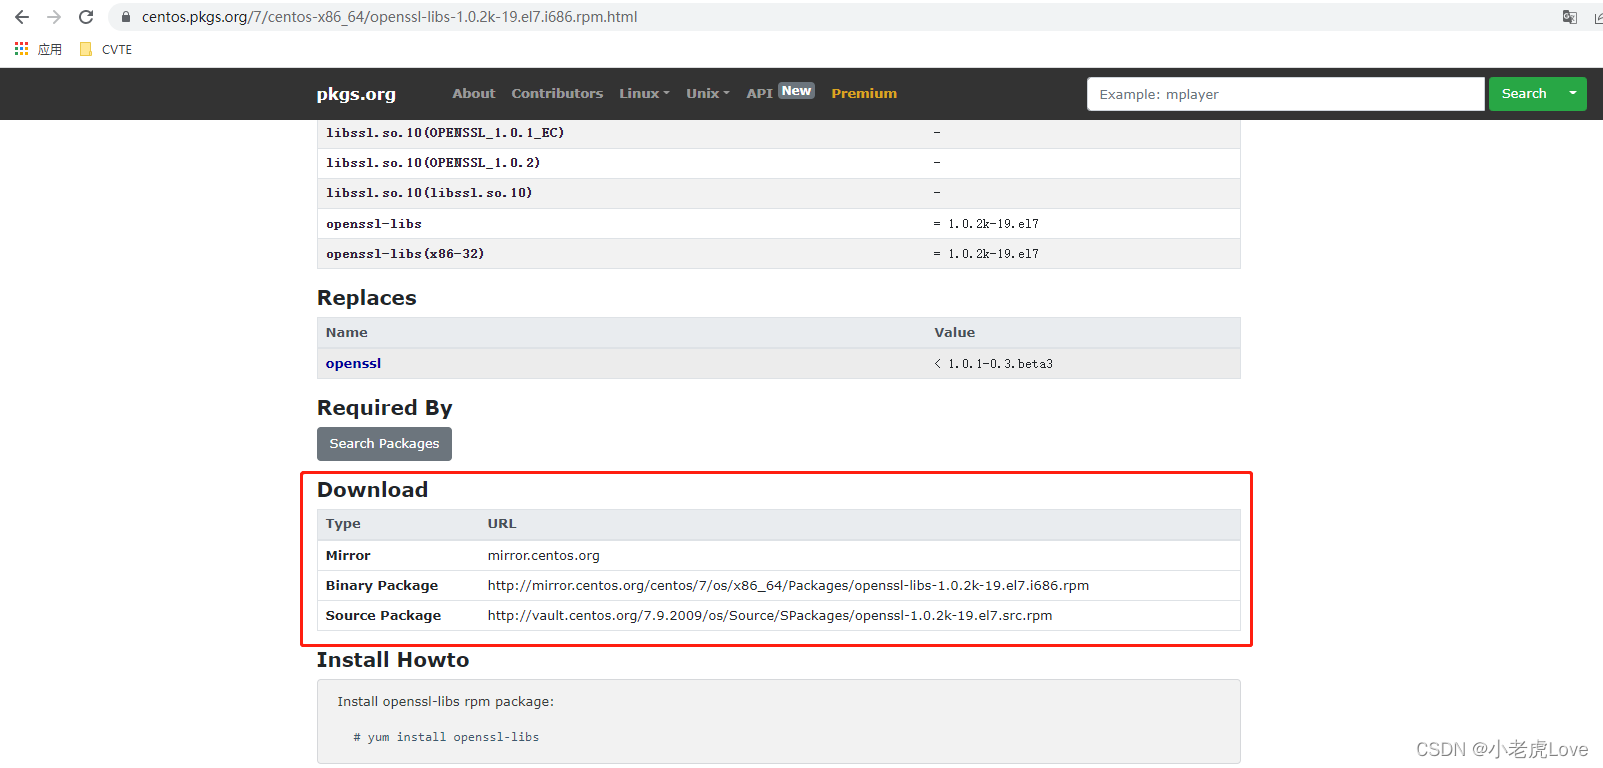Open the apps grid bookmark icon

click(x=21, y=49)
